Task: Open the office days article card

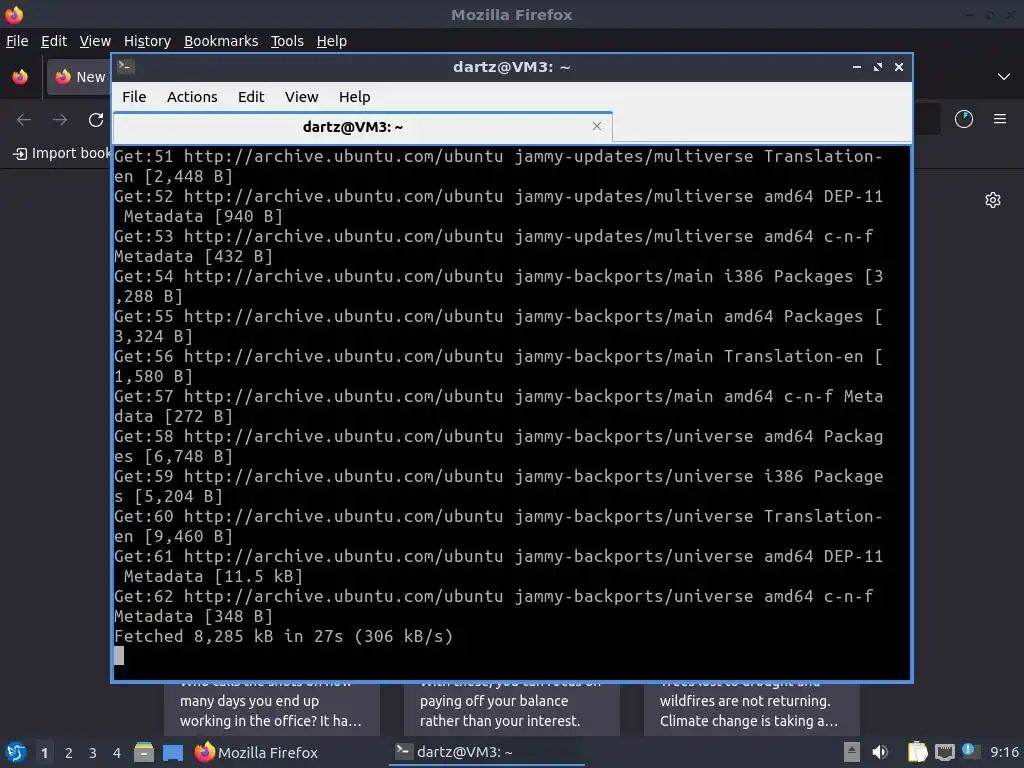Action: tap(272, 710)
